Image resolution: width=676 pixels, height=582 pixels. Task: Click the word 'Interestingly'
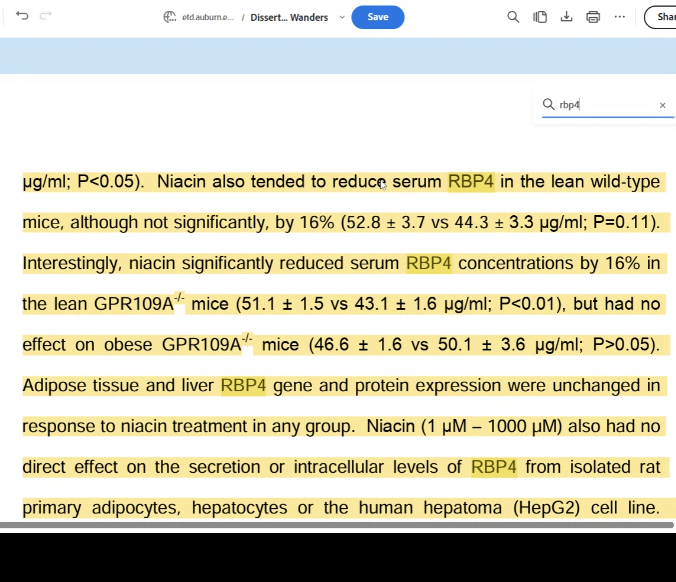pos(72,263)
